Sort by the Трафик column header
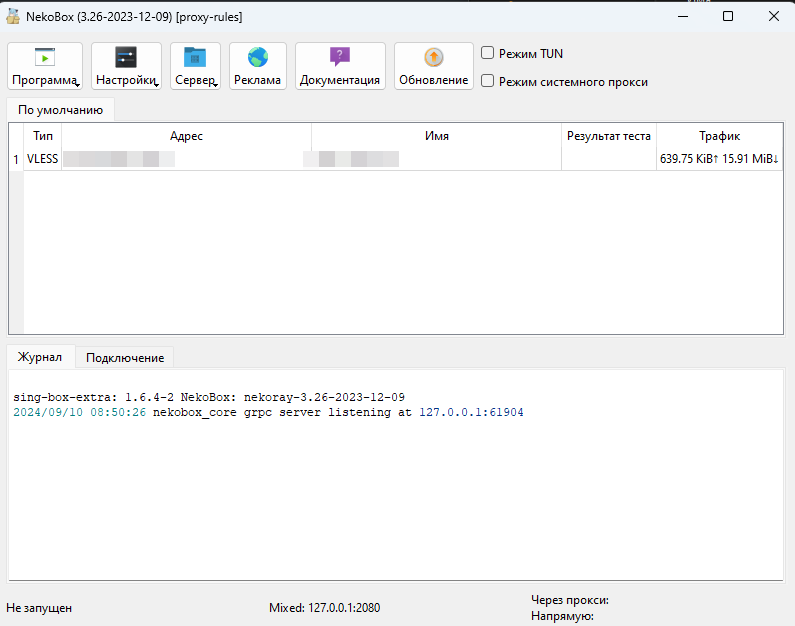 [x=719, y=136]
